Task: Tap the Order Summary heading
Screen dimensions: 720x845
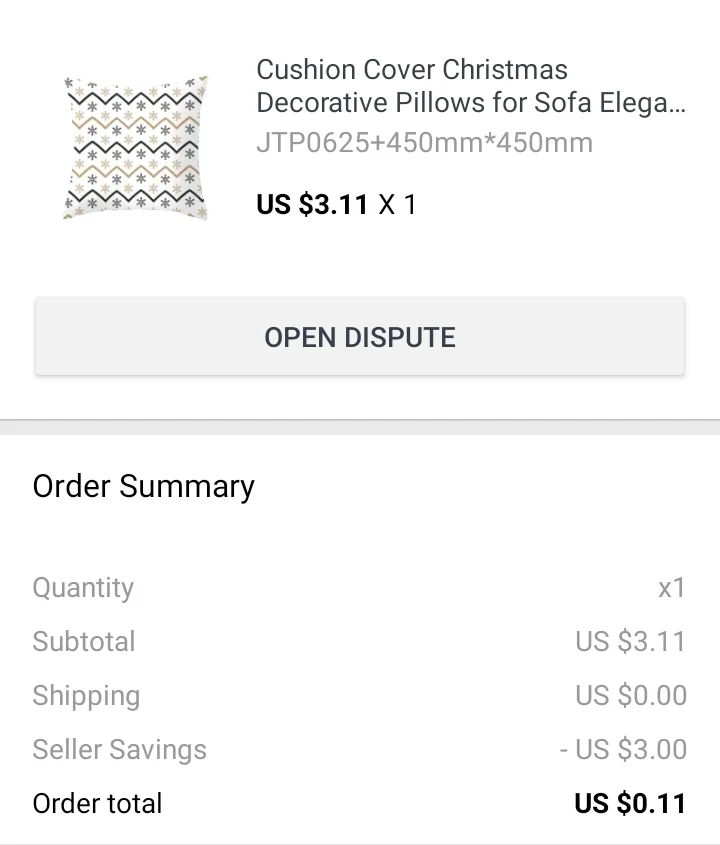Action: click(x=143, y=487)
